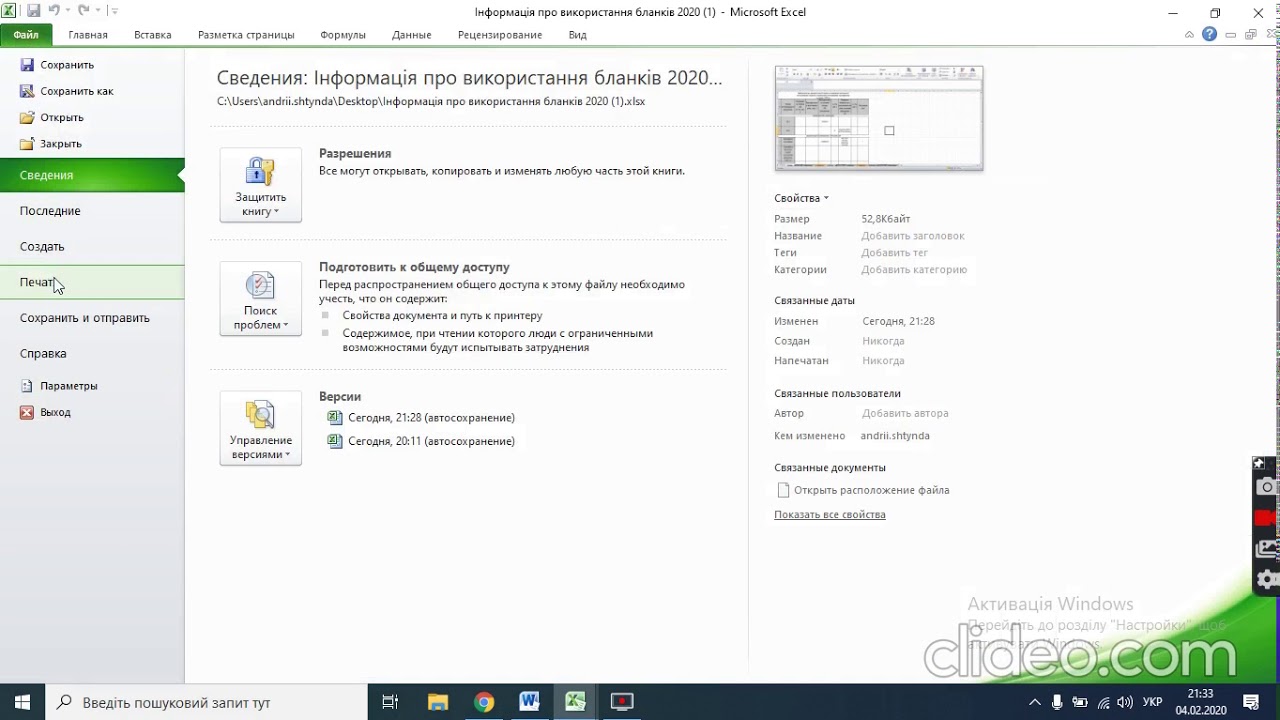Screen dimensions: 1280x720
Task: Click the network tray icon
Action: 1103,702
